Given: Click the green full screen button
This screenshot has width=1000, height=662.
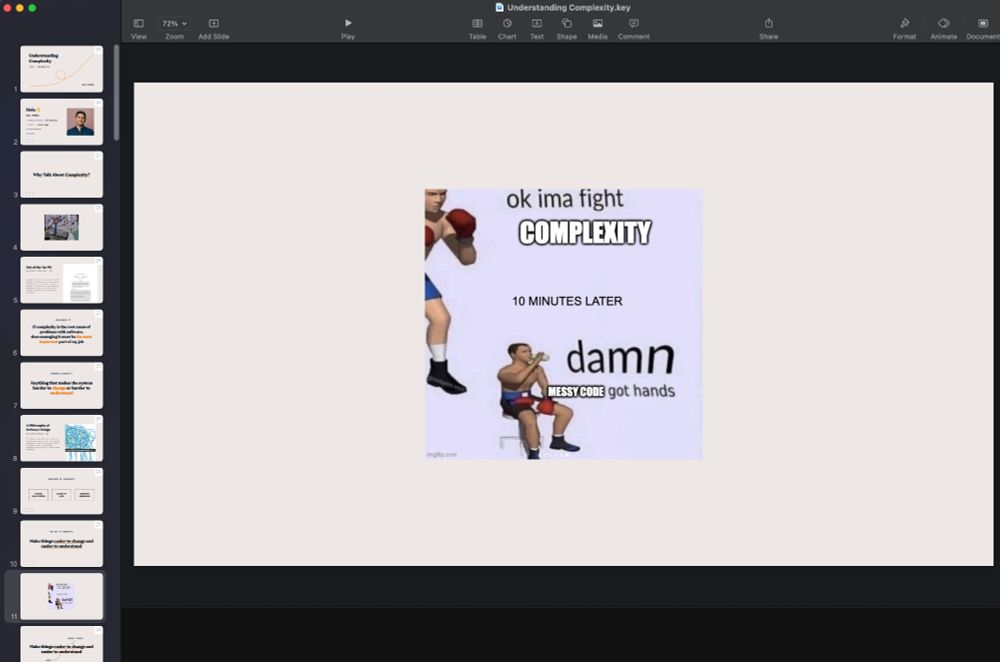Looking at the screenshot, I should (x=32, y=8).
